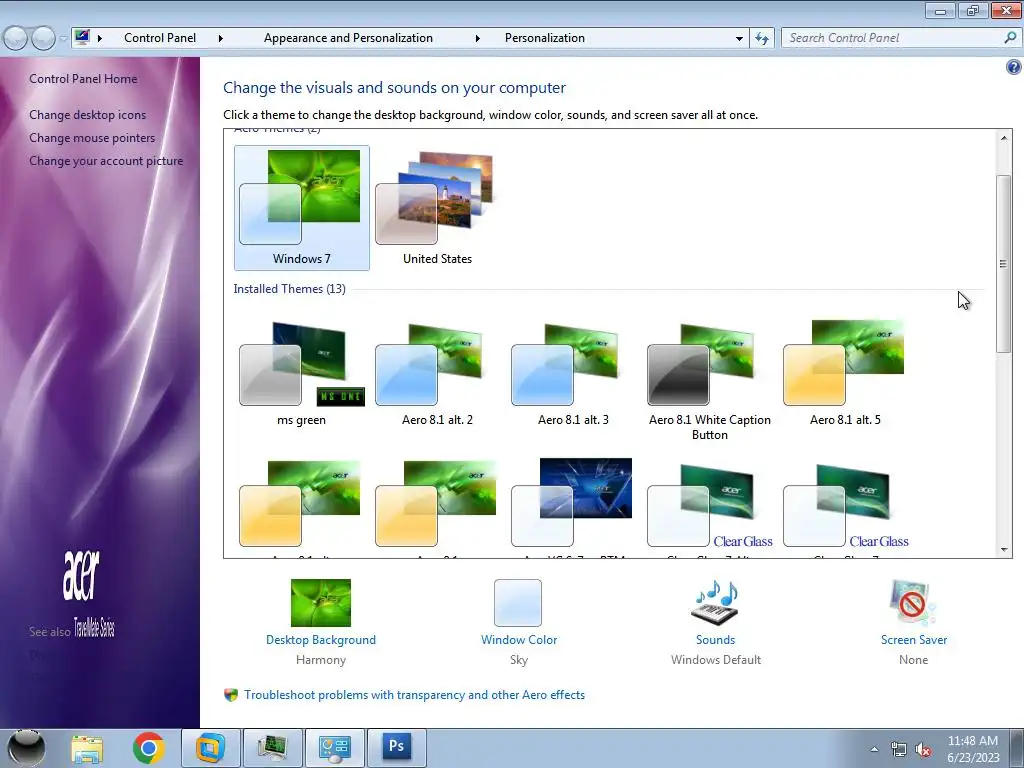Launch Google Chrome from taskbar
Screen dimensions: 1024x768
tap(148, 748)
